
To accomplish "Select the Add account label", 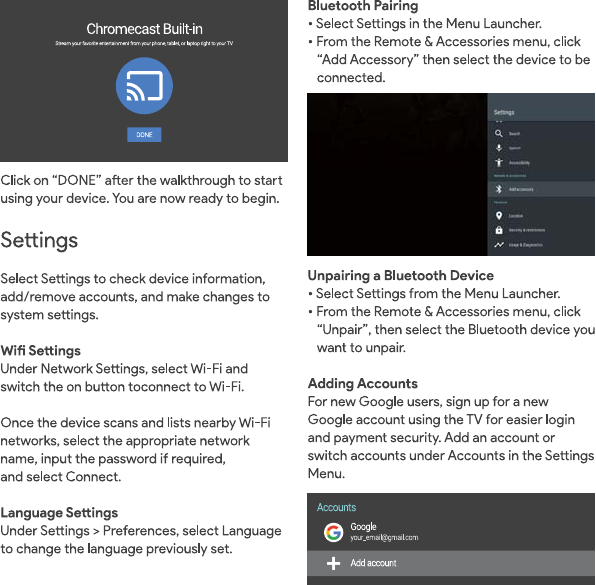I will point(373,563).
